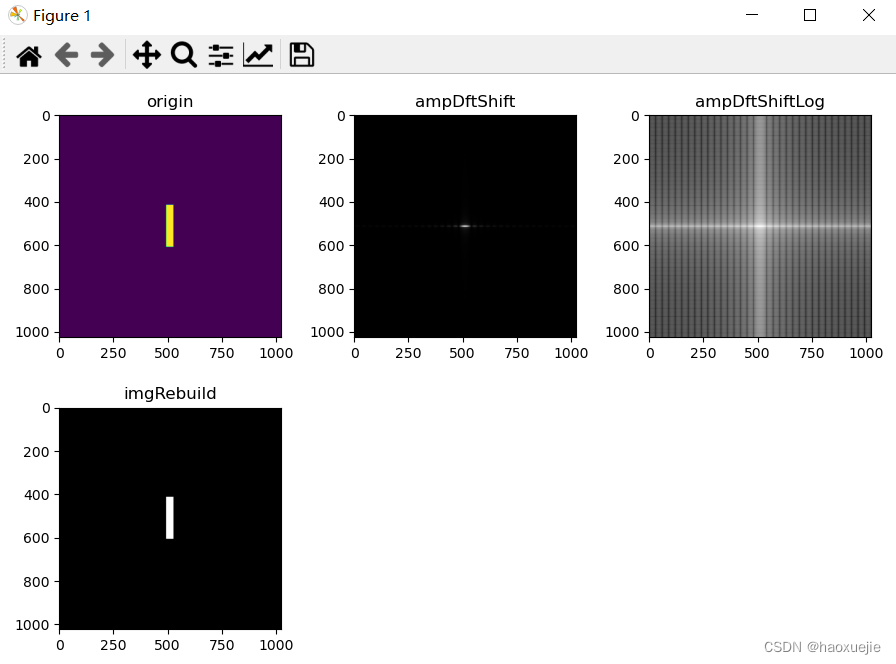Screen dimensions: 896x664
Task: Maximize the Figure 1 window
Action: click(810, 15)
